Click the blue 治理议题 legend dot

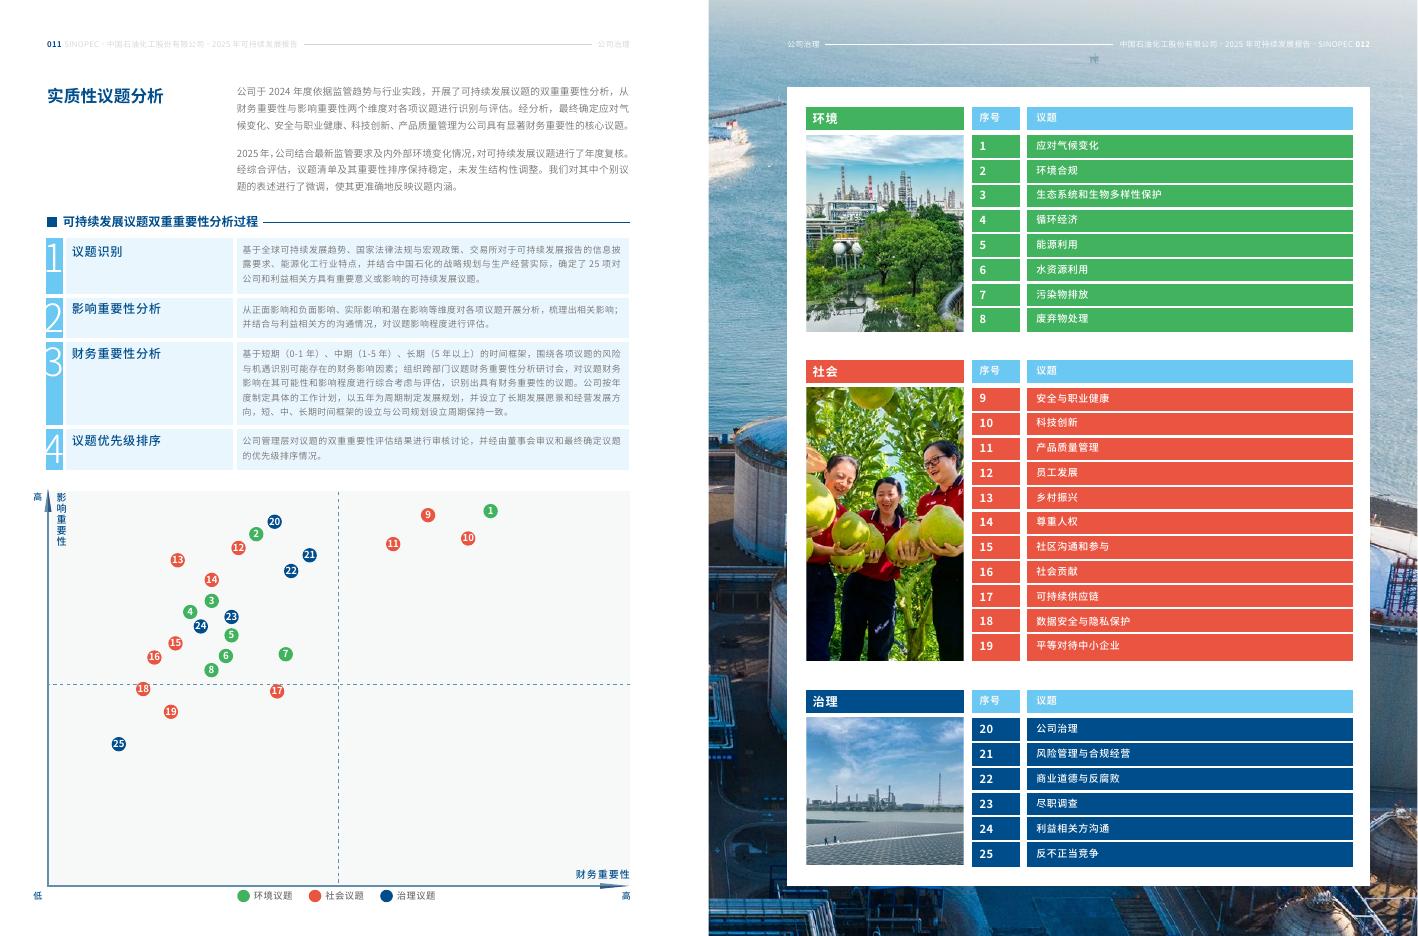point(387,896)
